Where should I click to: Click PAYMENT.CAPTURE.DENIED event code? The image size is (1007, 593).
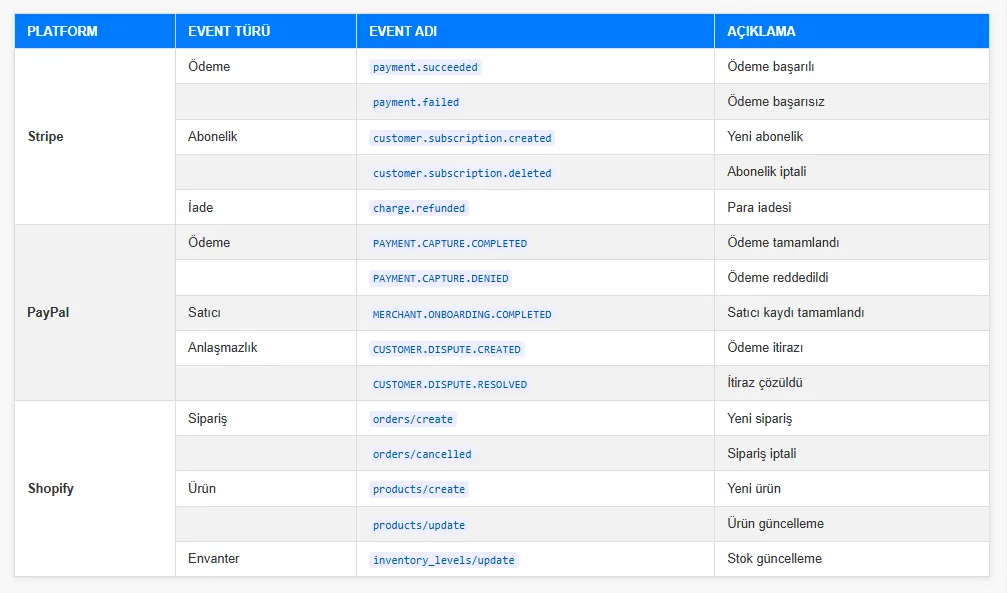point(441,278)
